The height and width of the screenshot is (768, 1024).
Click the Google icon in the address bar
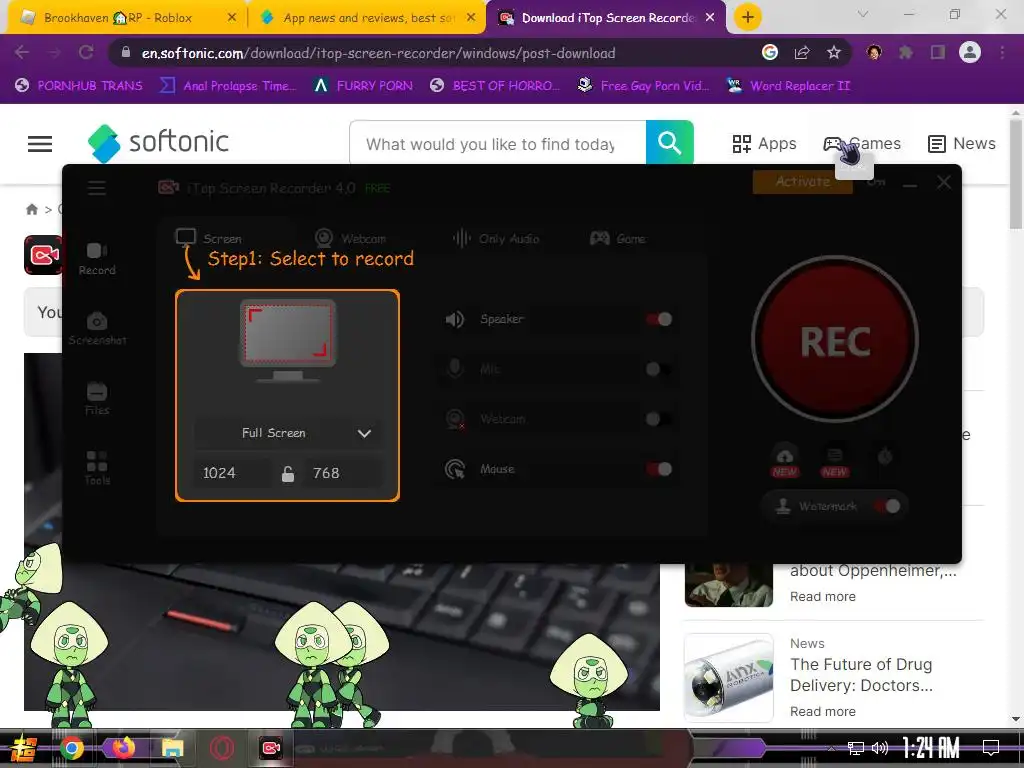pyautogui.click(x=770, y=52)
